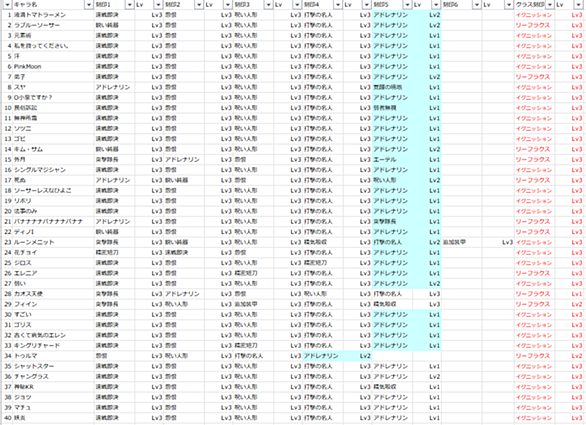Screen dimensions: 586x425
Task: Select the name cell カオス天使
Action: coord(53,294)
